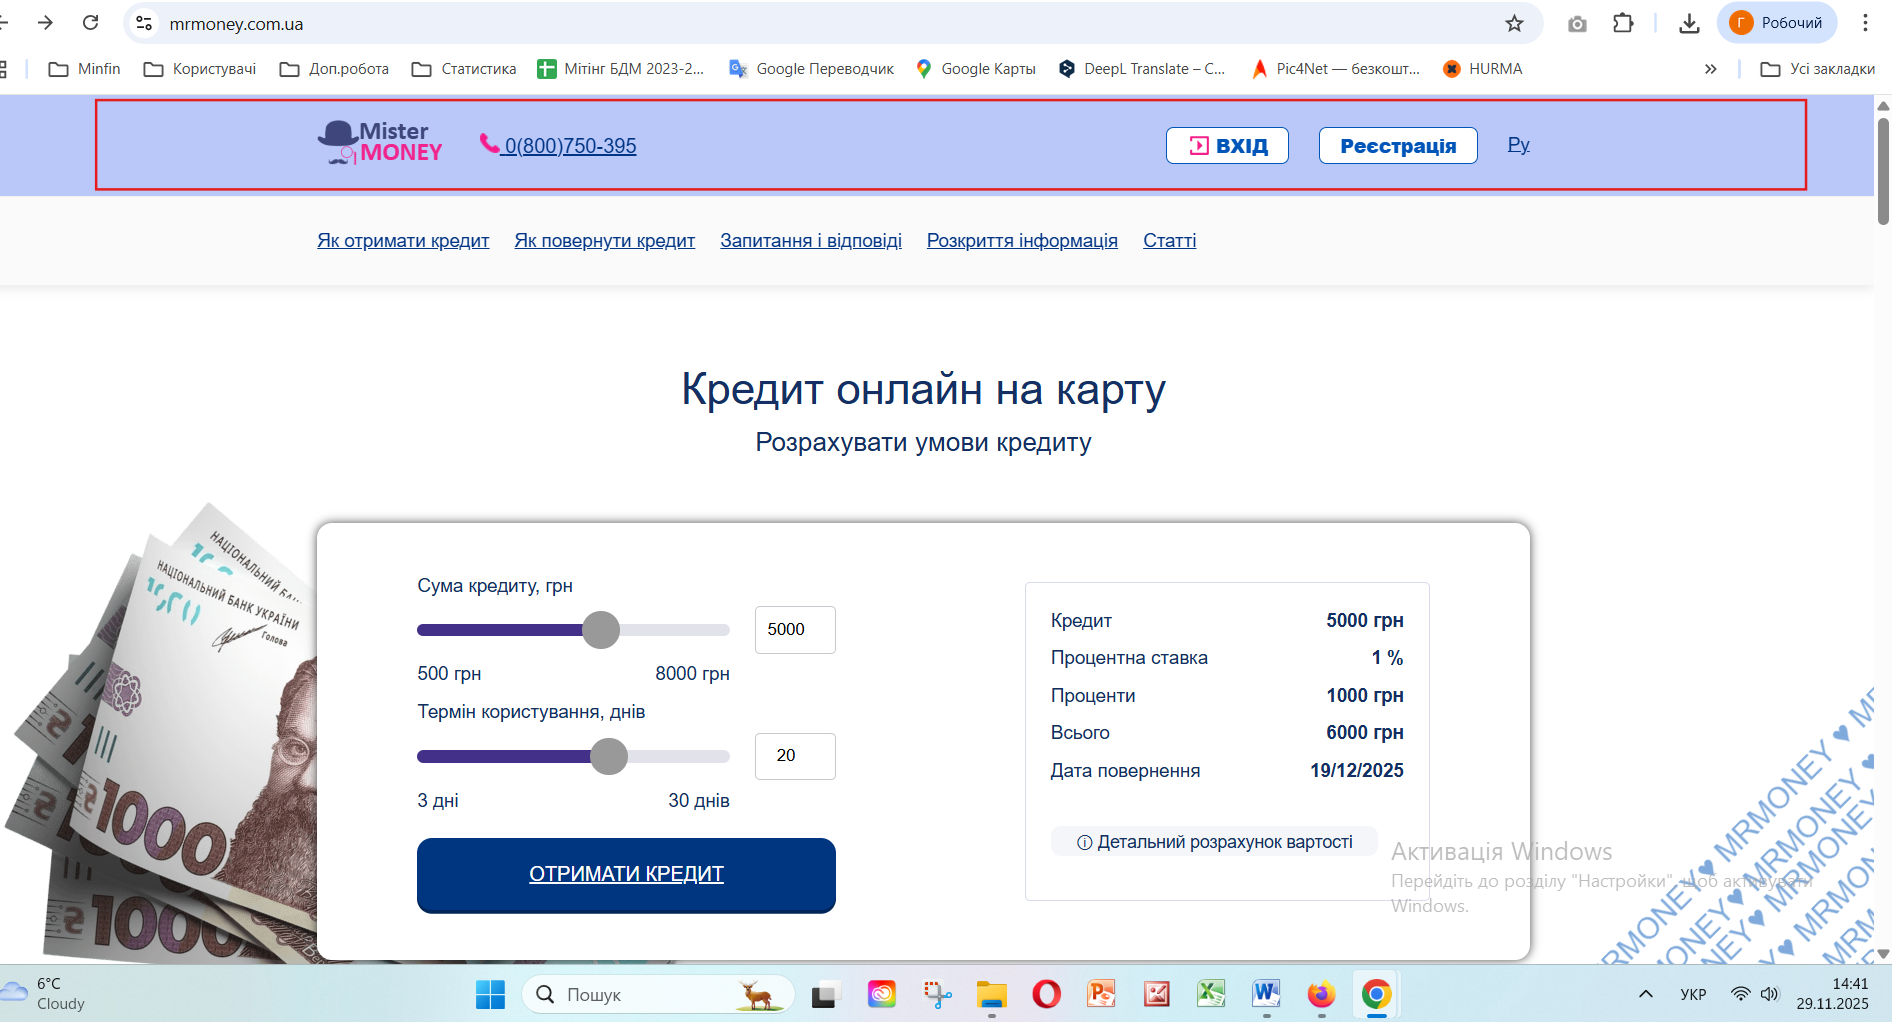
Task: Open Як повернути кредит menu item
Action: [605, 240]
